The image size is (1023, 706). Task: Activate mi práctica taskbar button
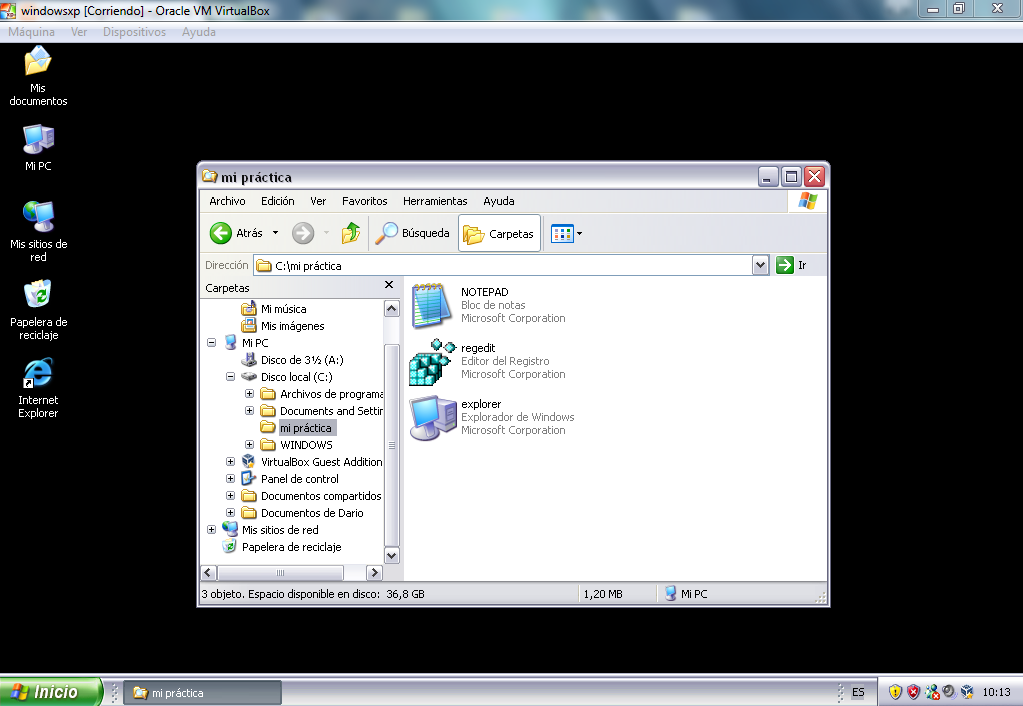pyautogui.click(x=203, y=693)
